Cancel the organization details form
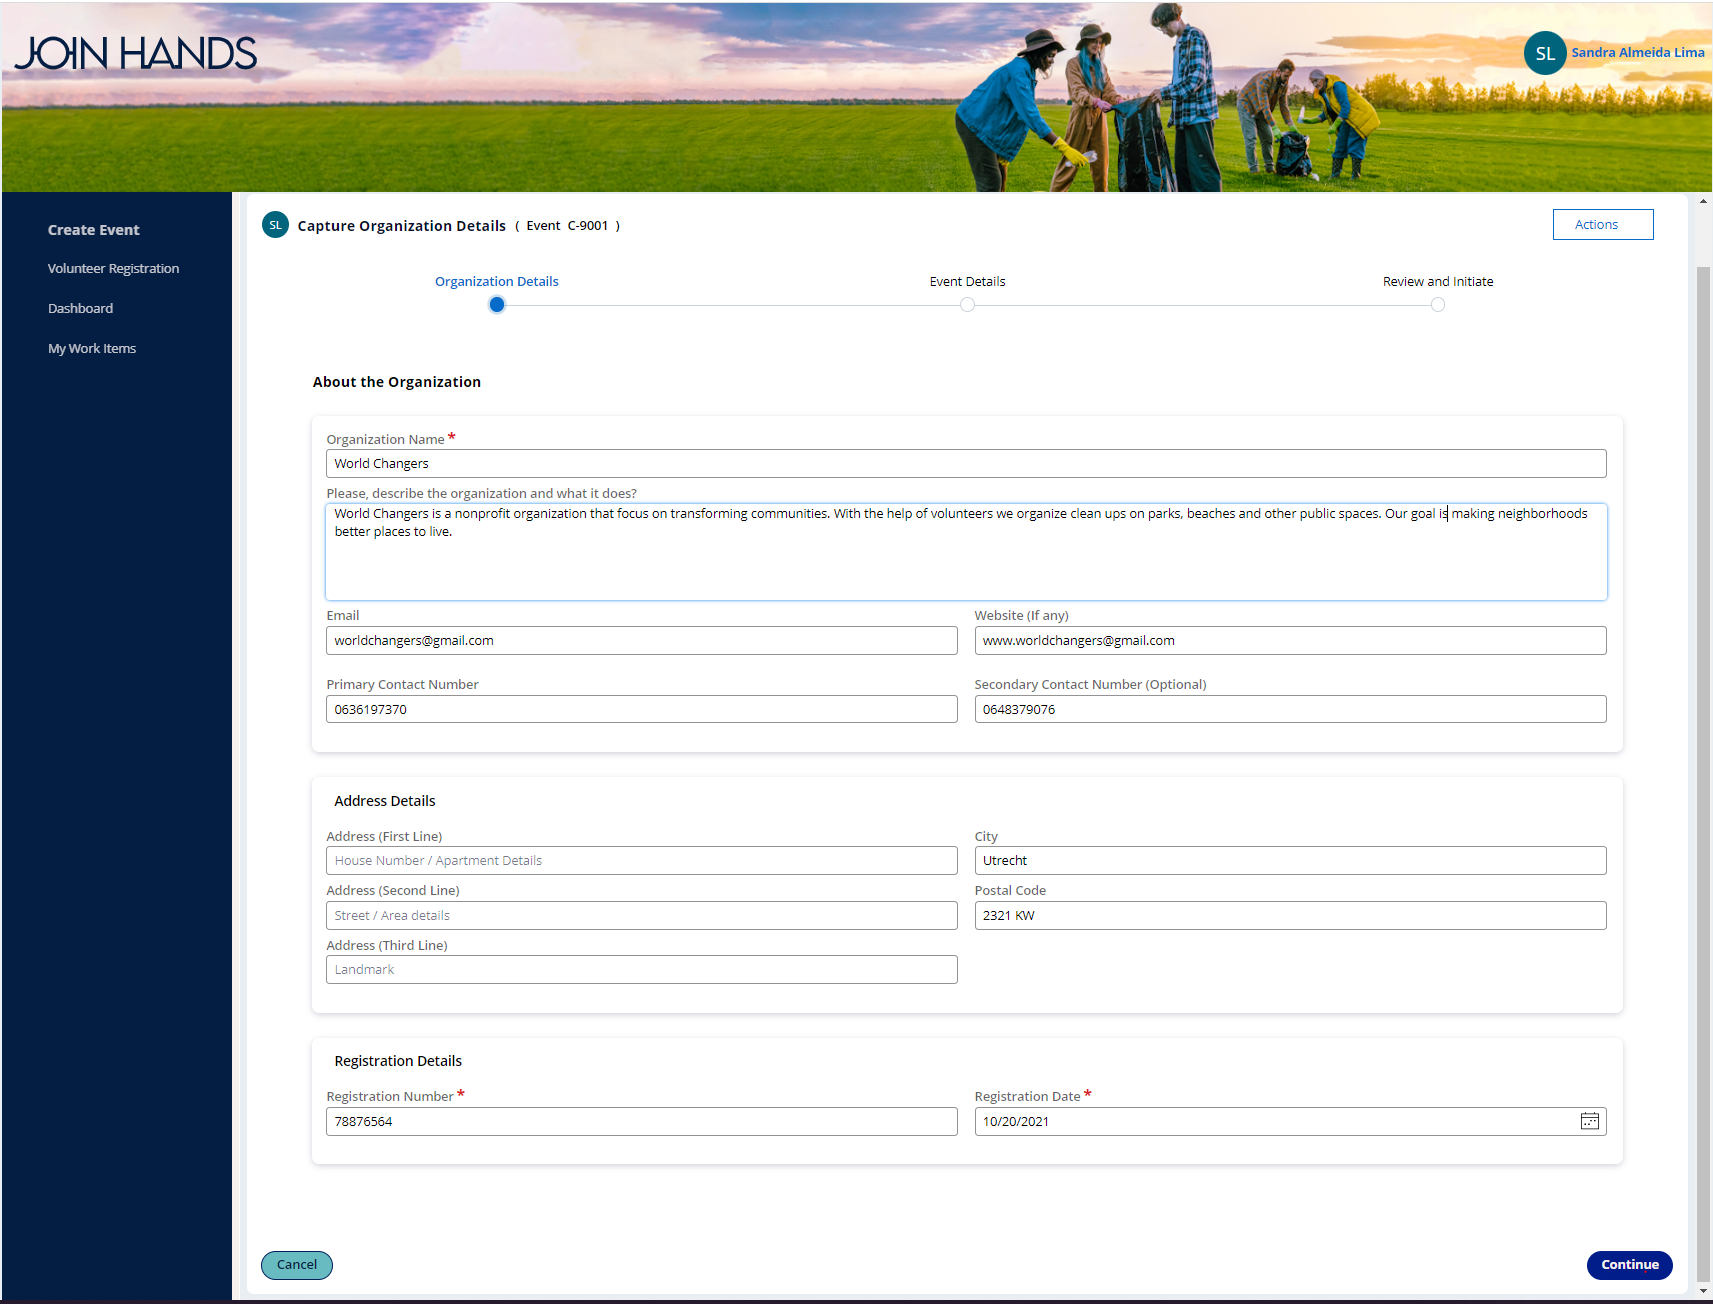 tap(296, 1265)
